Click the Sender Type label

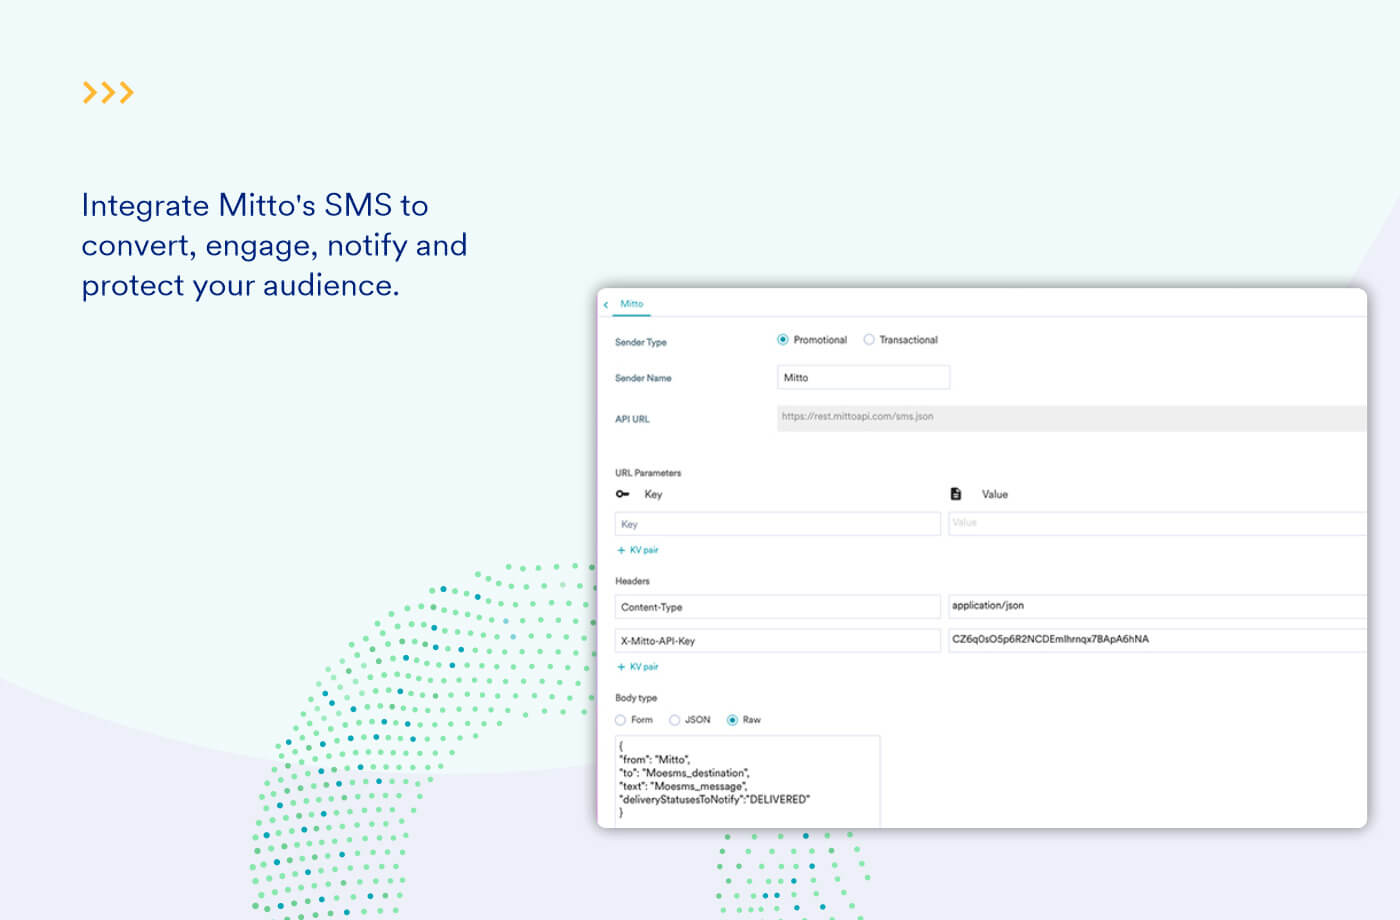pyautogui.click(x=640, y=342)
